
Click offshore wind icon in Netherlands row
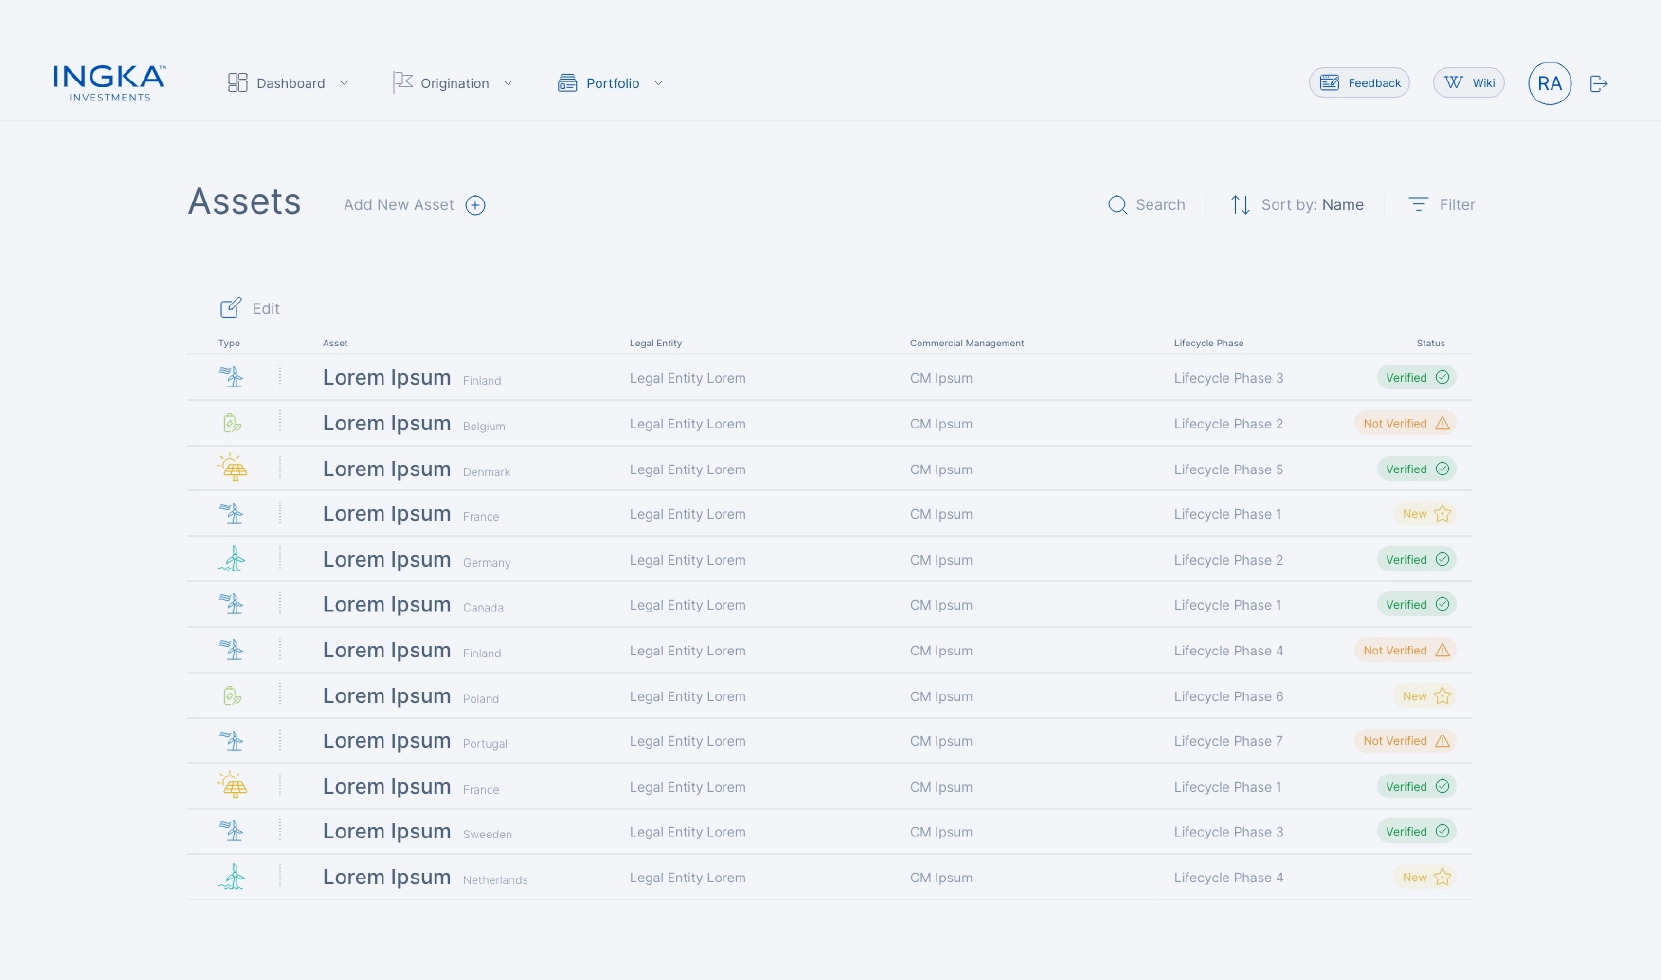[x=232, y=877]
